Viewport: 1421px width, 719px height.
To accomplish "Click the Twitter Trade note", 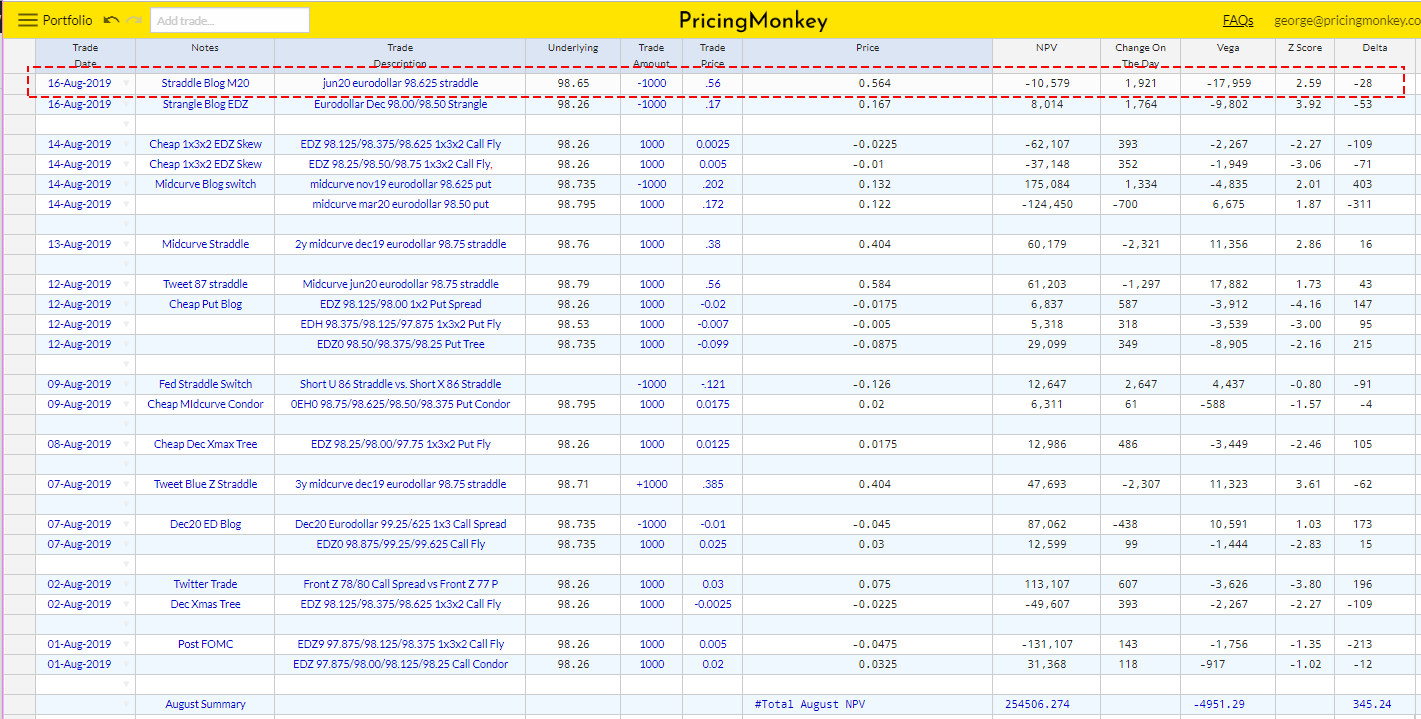I will [205, 584].
